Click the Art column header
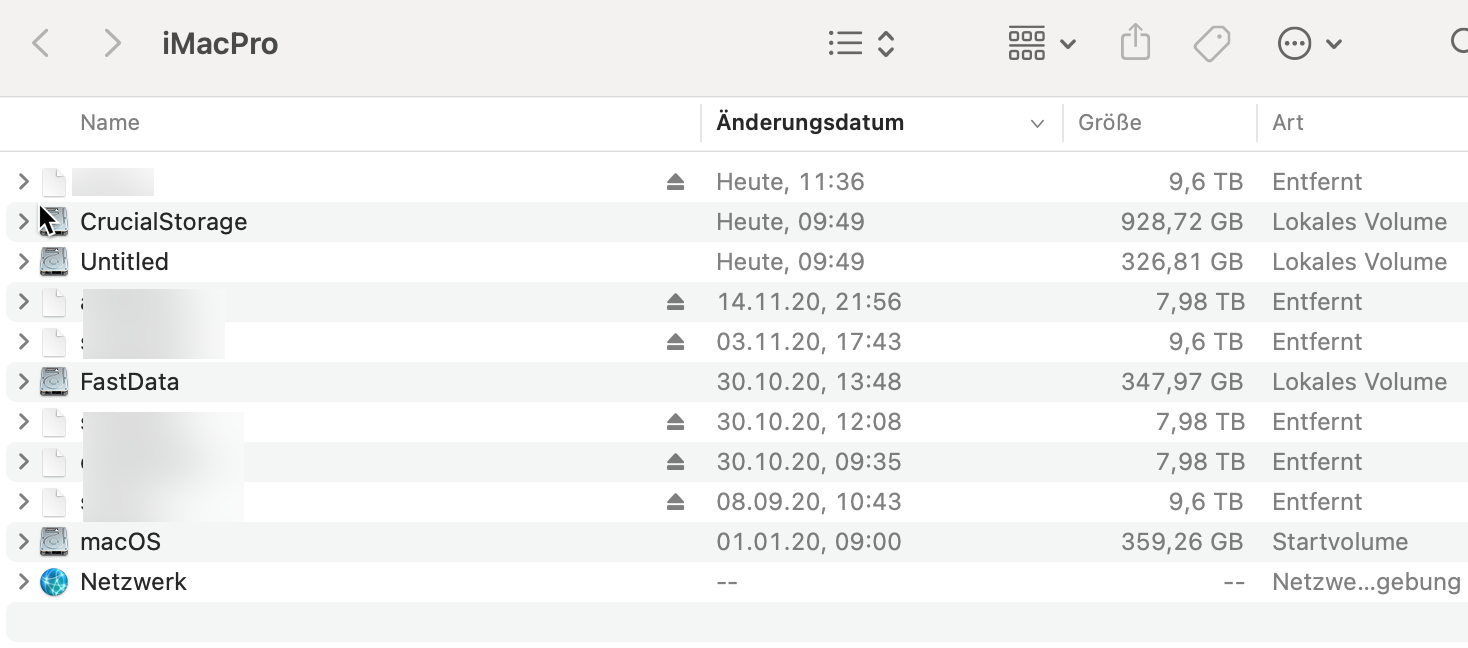The image size is (1468, 648). coord(1288,123)
